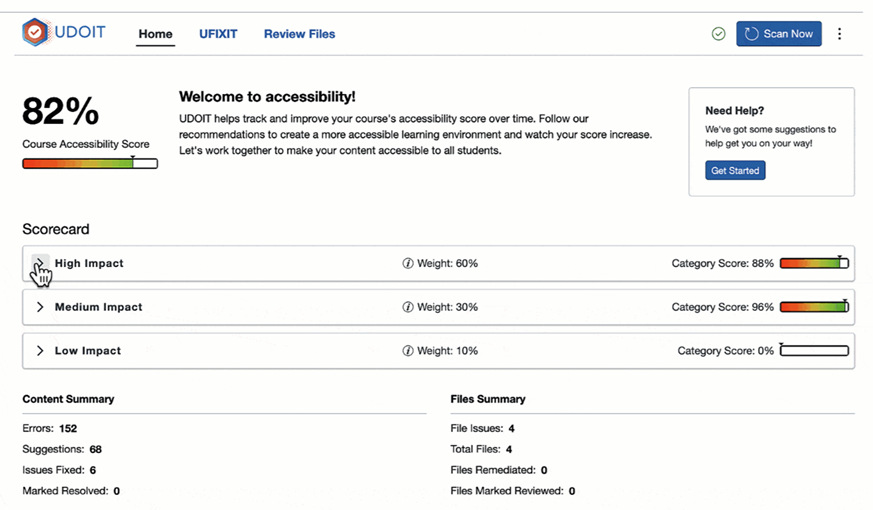This screenshot has width=873, height=510.
Task: Click the Errors: 152 entry
Action: (x=50, y=429)
